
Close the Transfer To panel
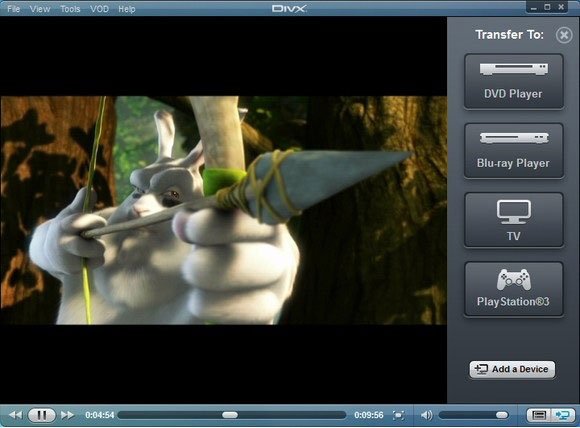pos(564,35)
